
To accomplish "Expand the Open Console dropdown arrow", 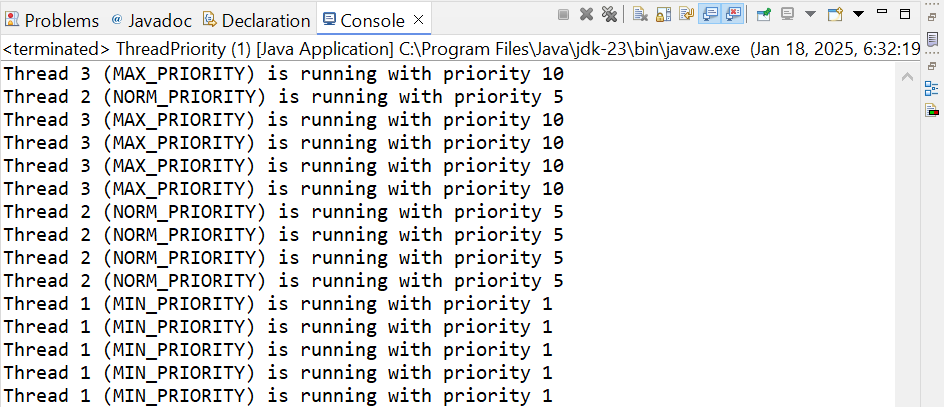I will [858, 15].
